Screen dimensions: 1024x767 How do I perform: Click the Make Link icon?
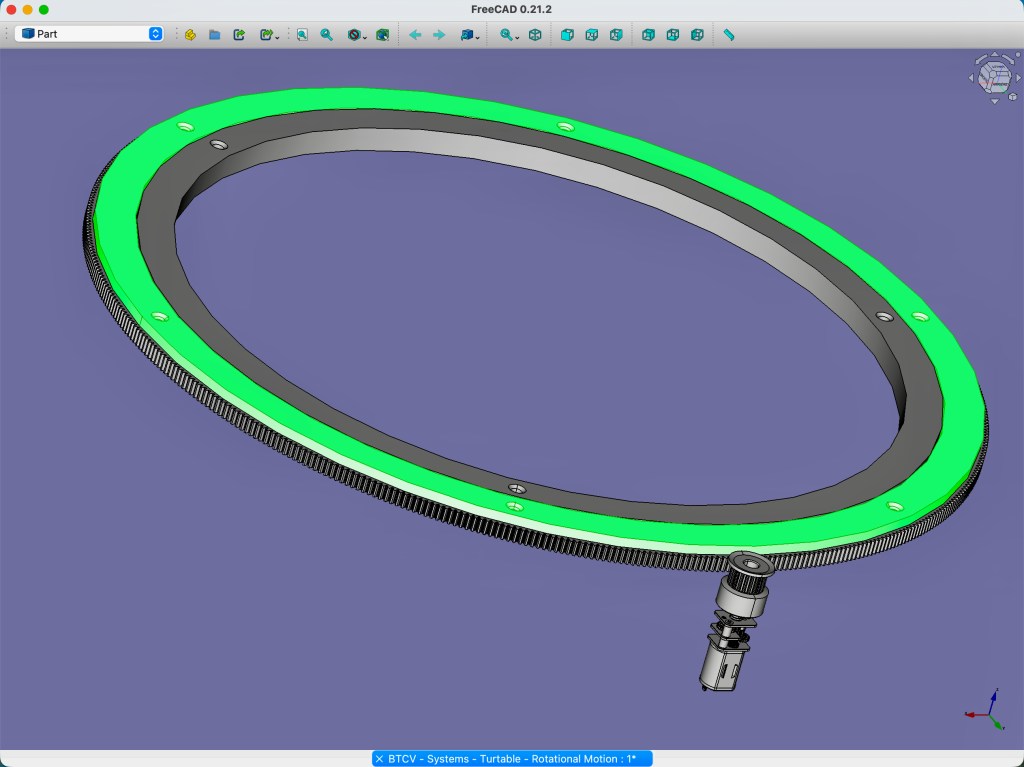240,34
